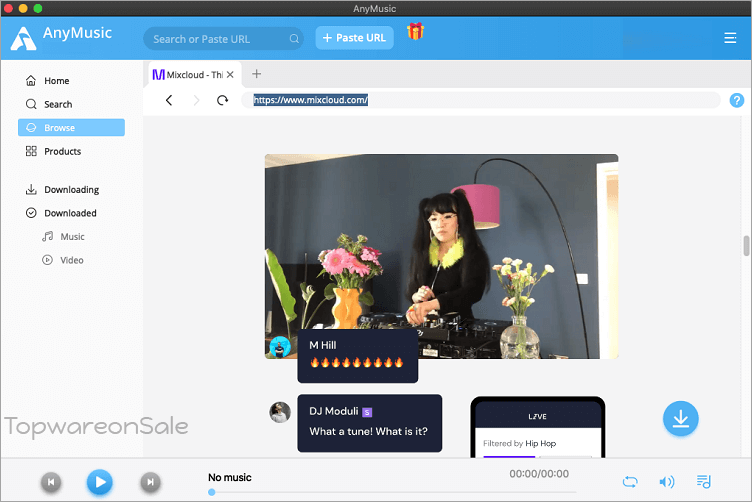Viewport: 752px width, 502px height.
Task: Click DJ Moduli's avatar
Action: pos(280,412)
